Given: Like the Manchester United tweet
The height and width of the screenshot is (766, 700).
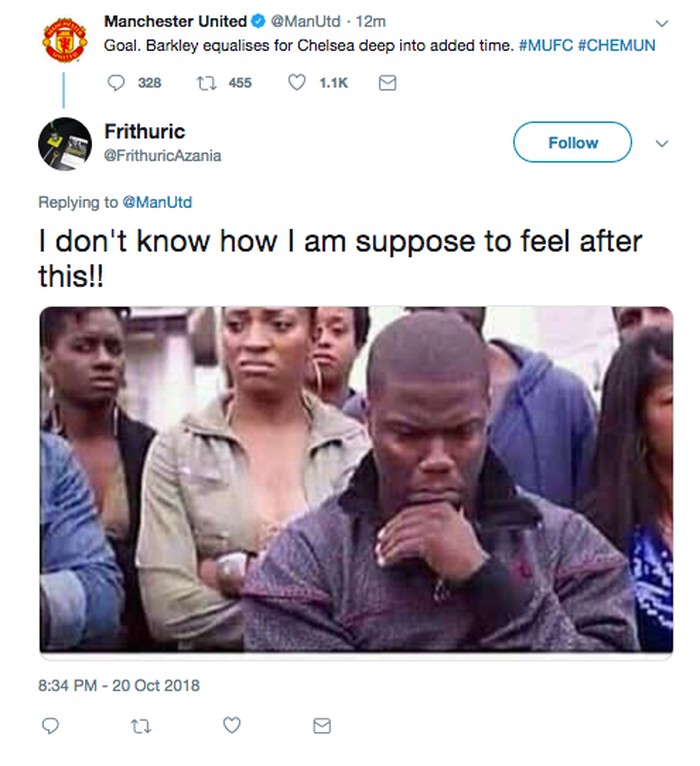Looking at the screenshot, I should tap(297, 83).
